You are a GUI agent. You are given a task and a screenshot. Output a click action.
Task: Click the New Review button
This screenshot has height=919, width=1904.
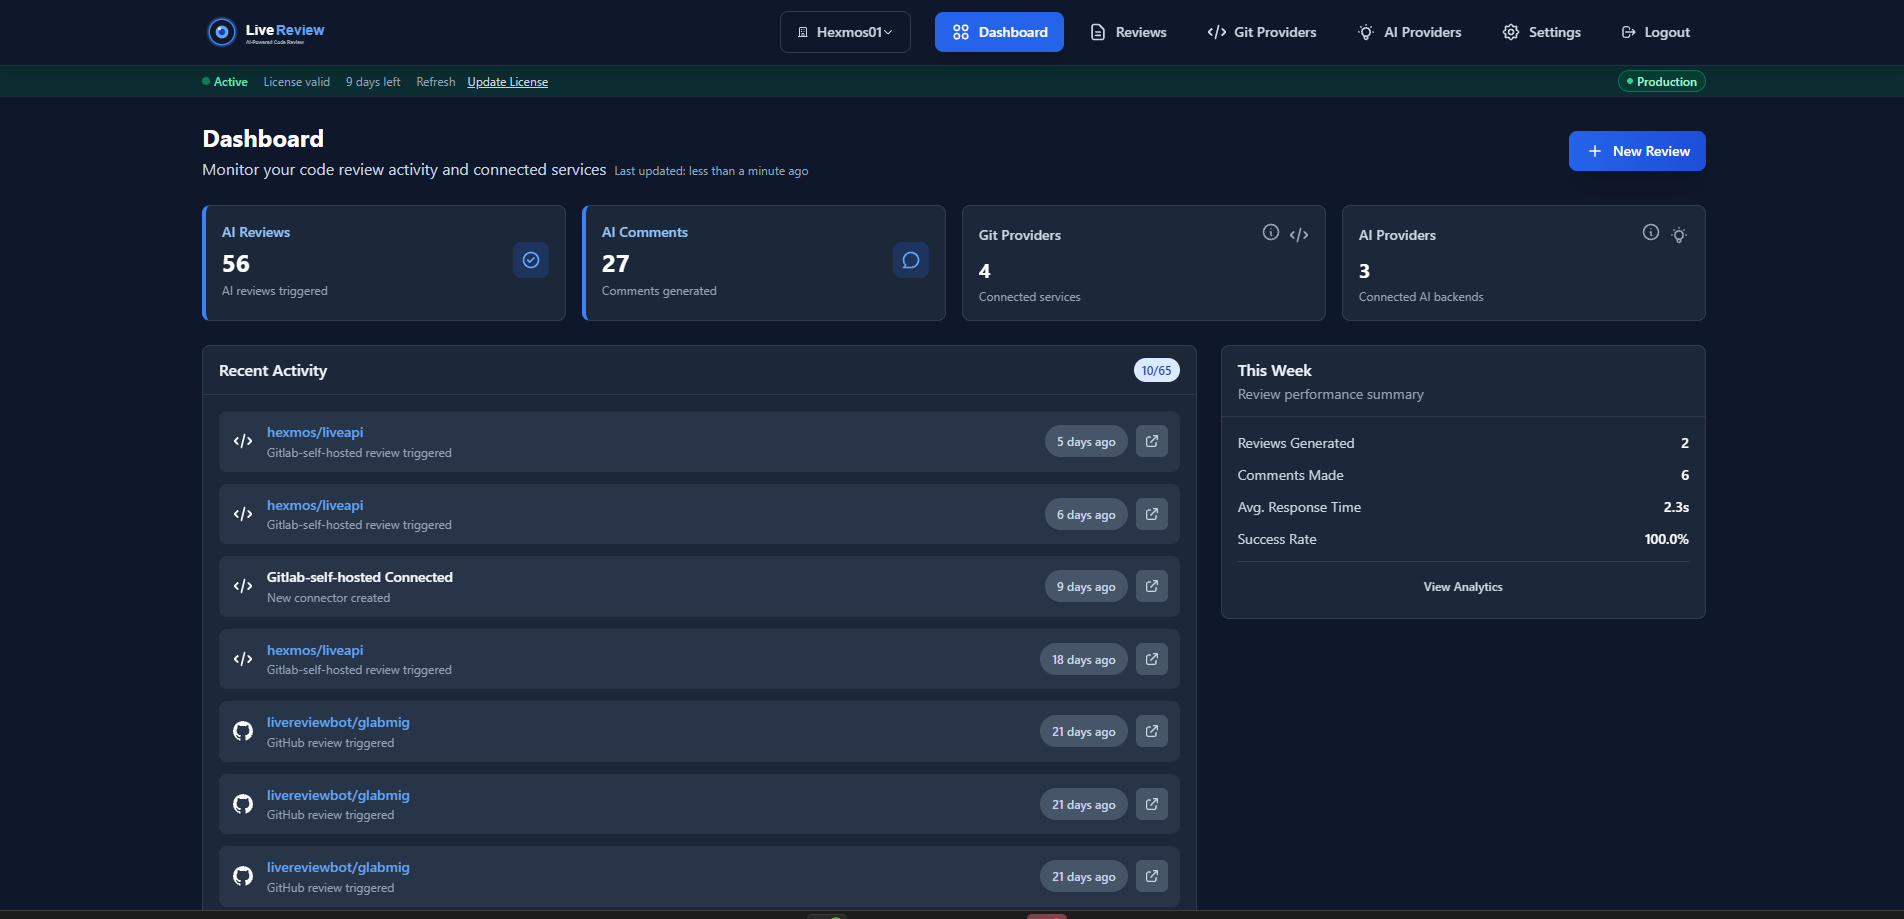1637,150
